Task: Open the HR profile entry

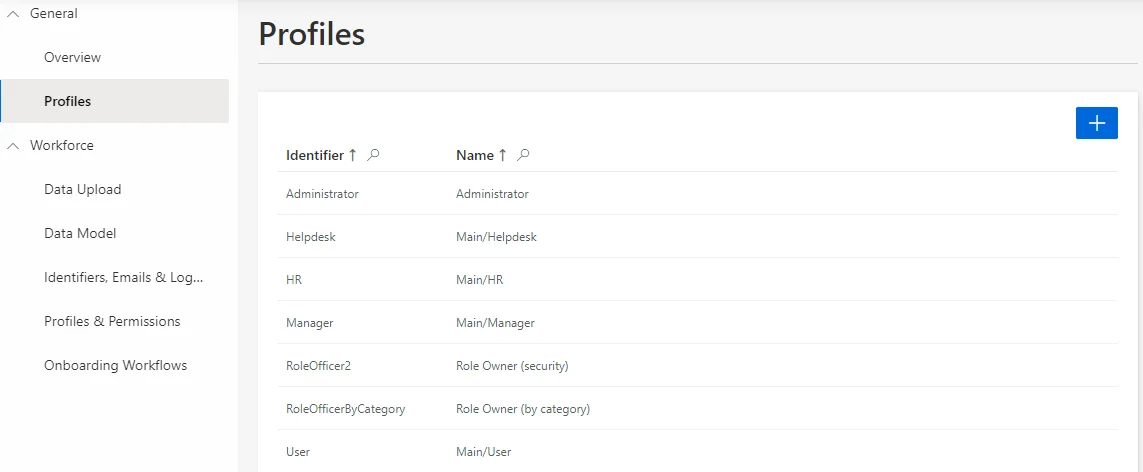Action: [x=294, y=280]
